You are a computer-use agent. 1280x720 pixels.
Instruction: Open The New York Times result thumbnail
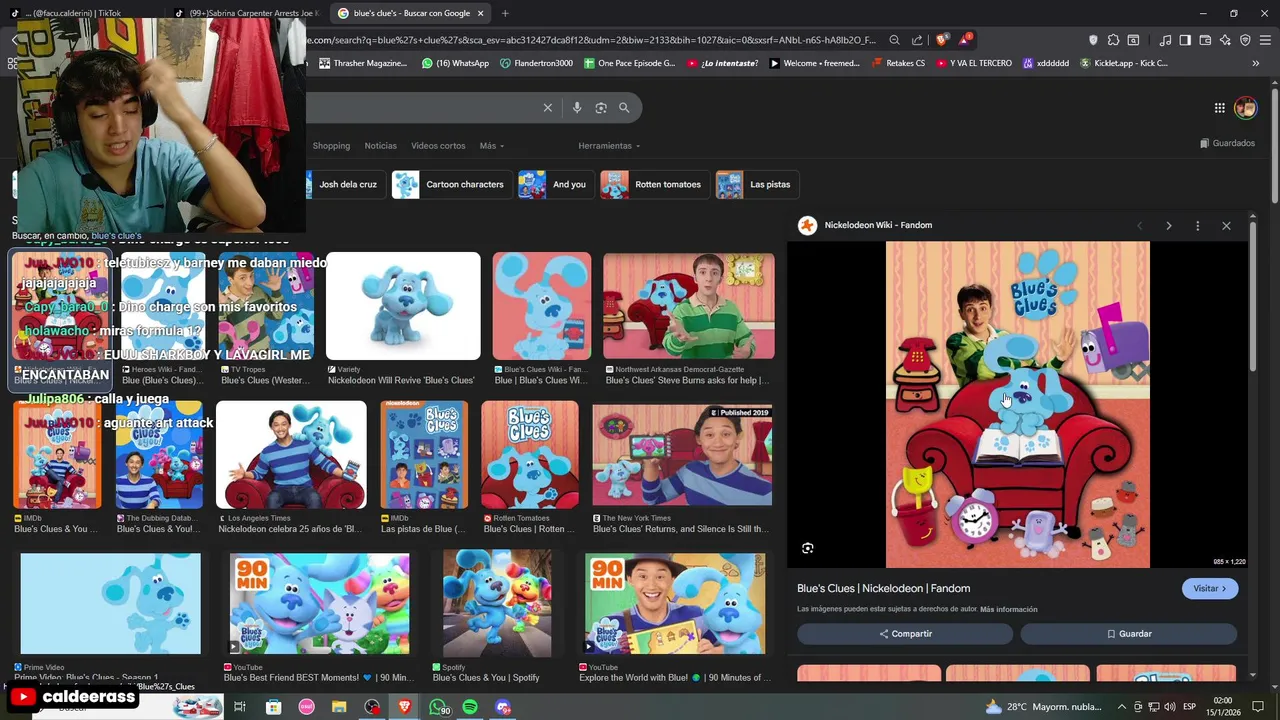click(682, 455)
